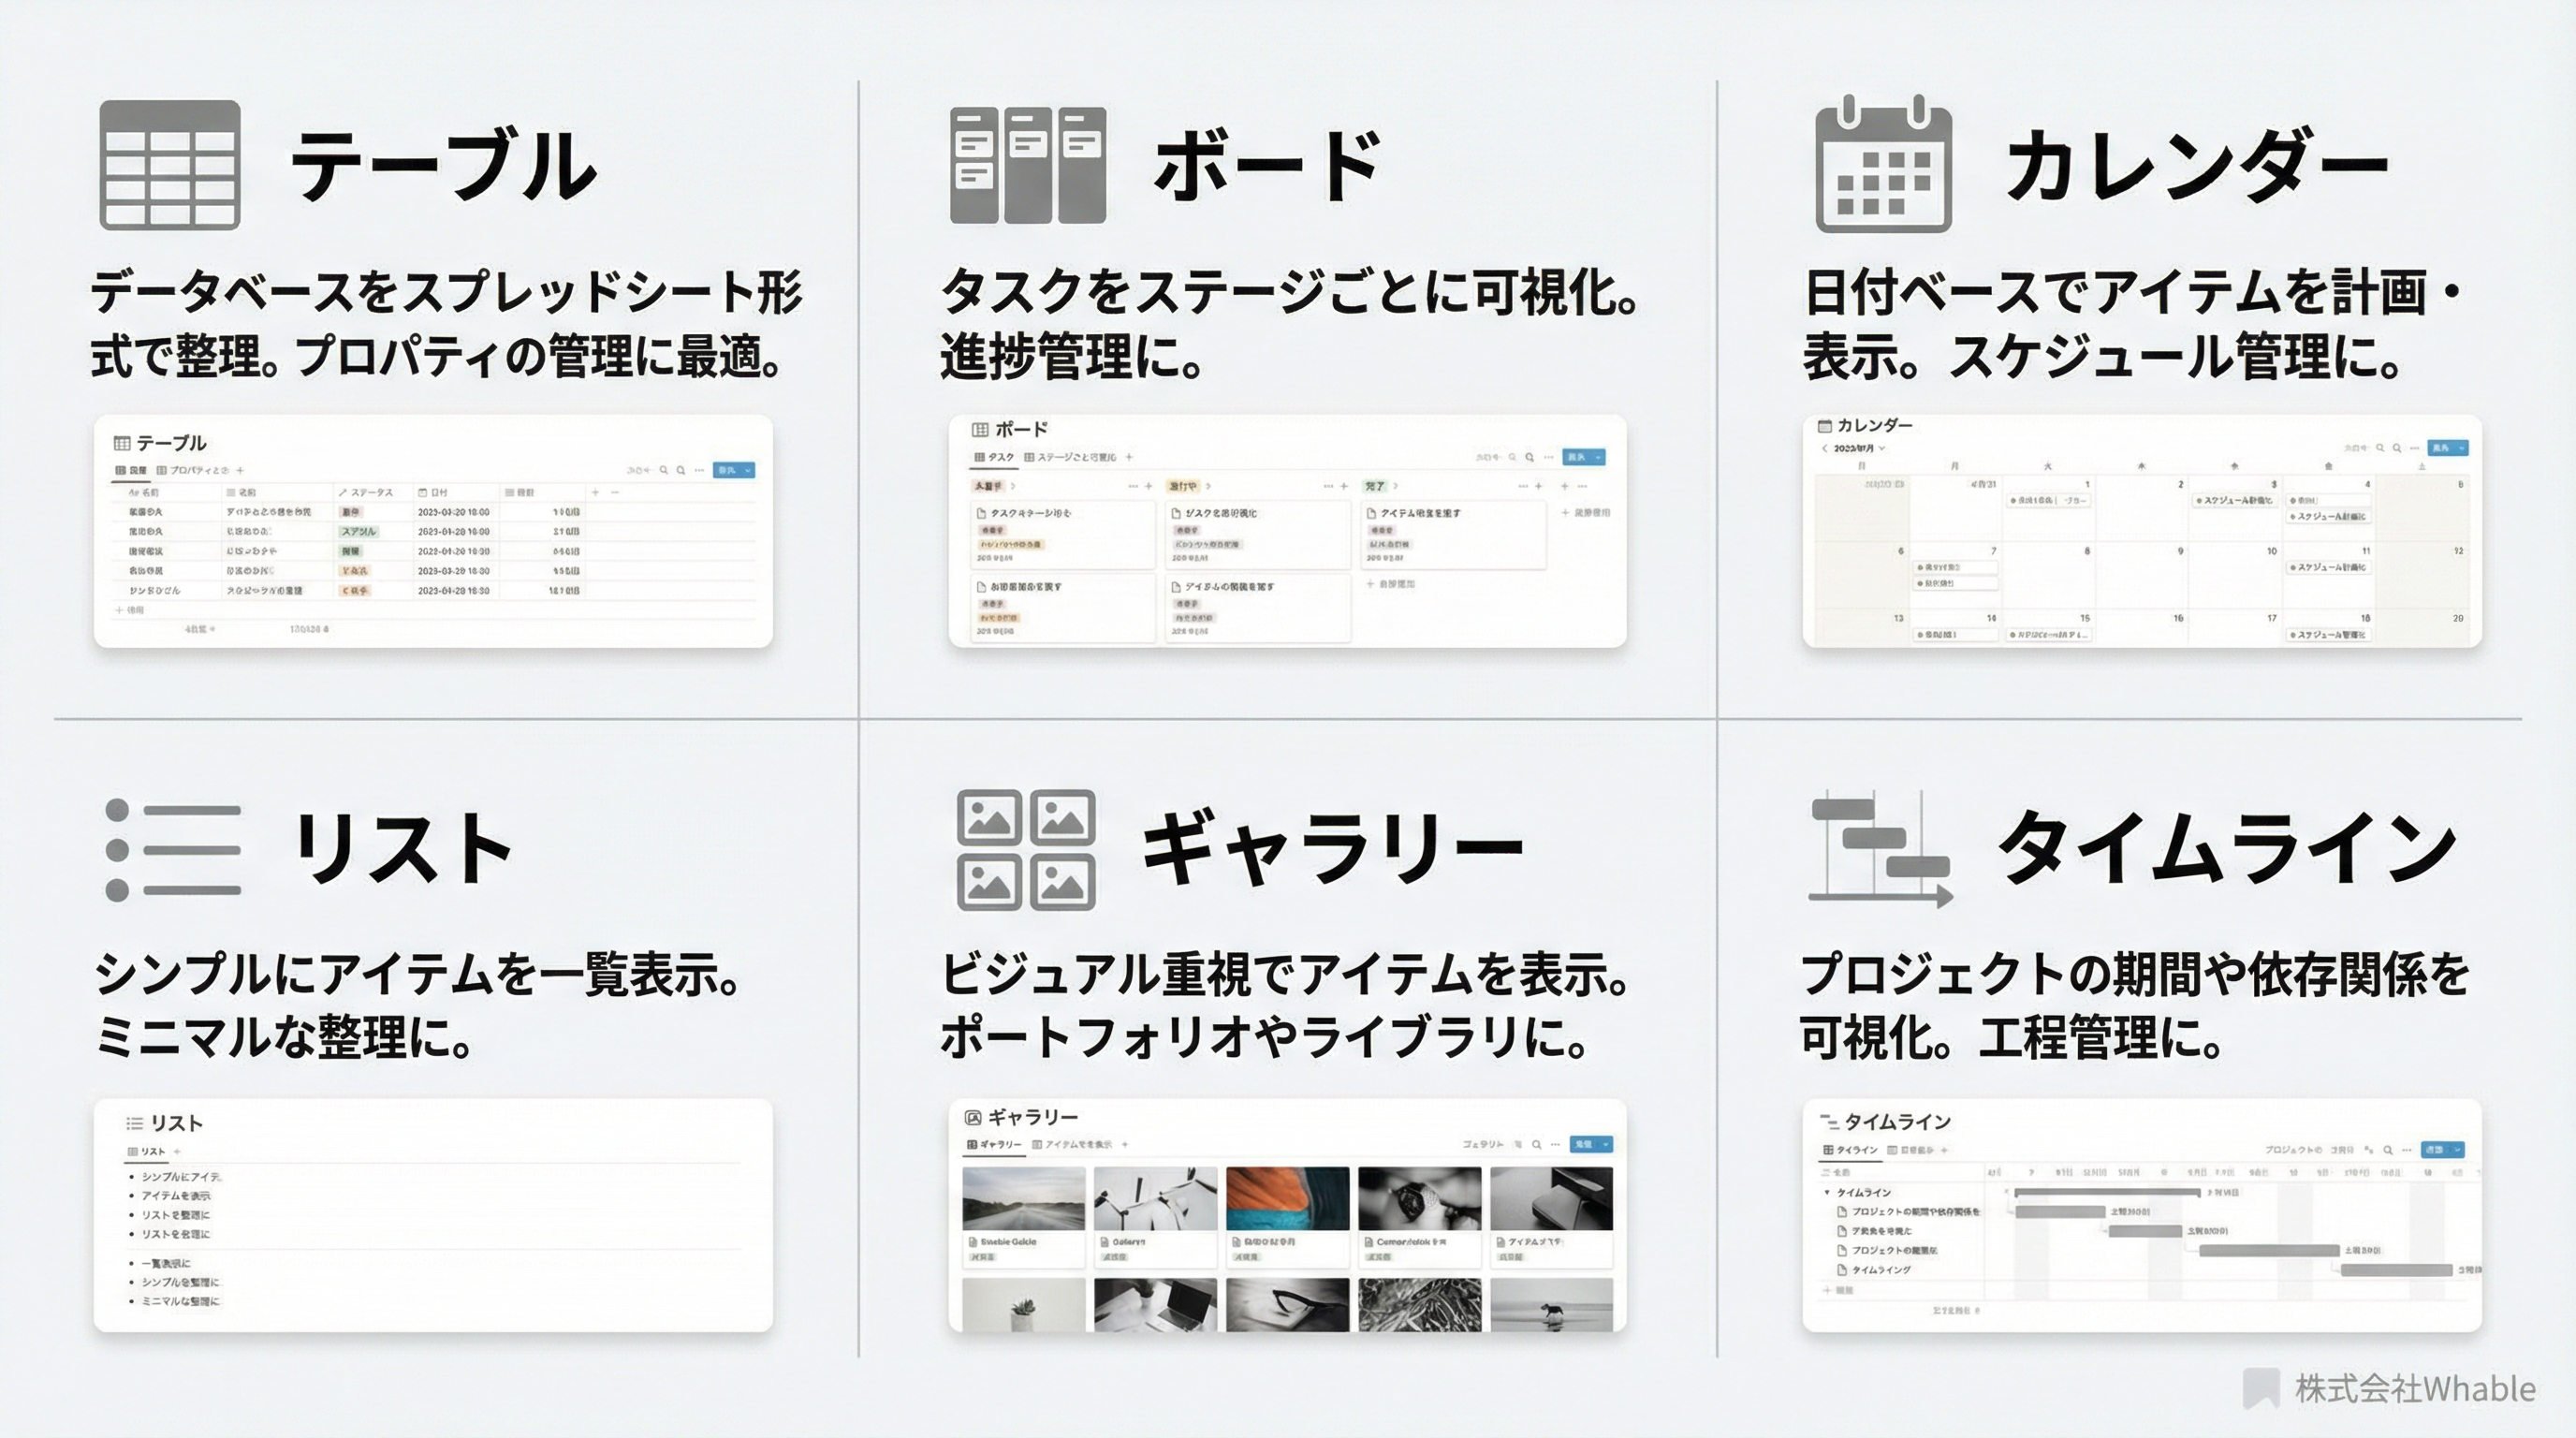Expand the タイムライン group disclosure triangle
The image size is (2576, 1438).
pyautogui.click(x=1827, y=1192)
